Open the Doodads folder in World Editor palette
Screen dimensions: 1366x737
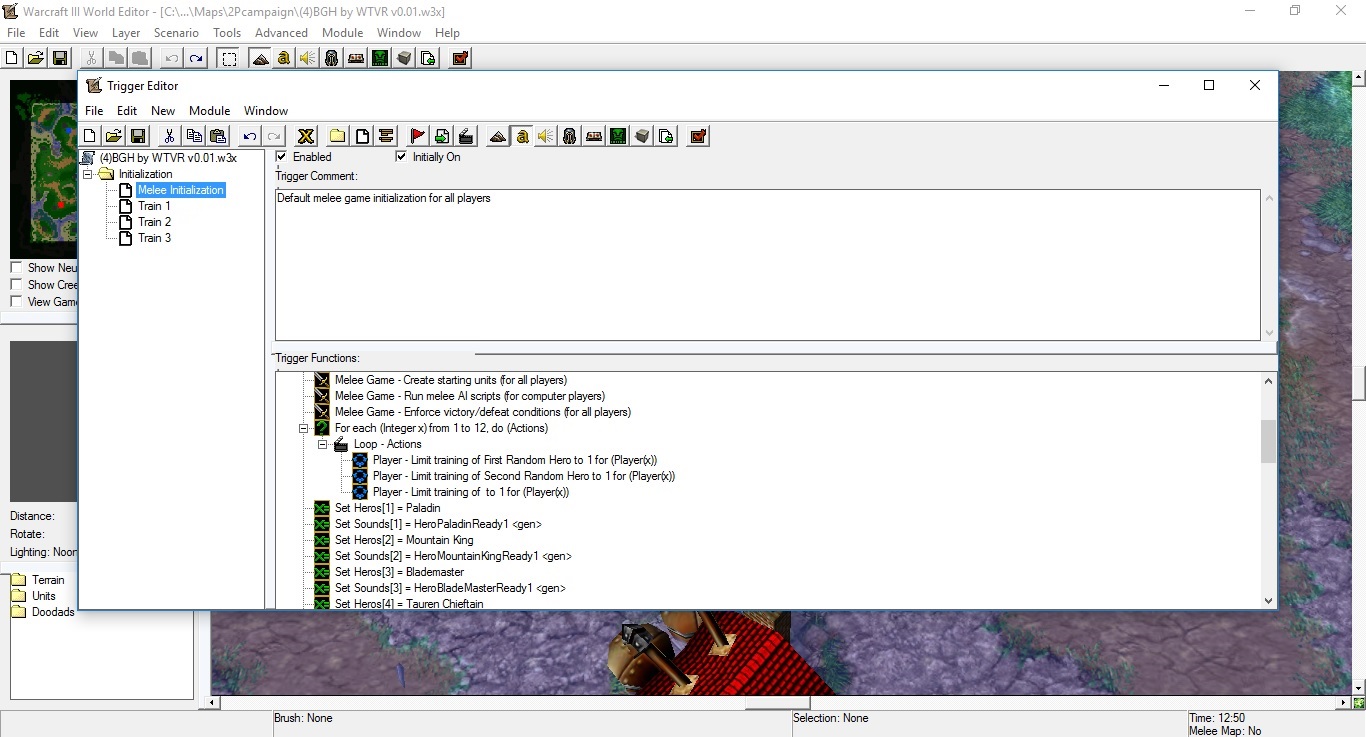coord(53,612)
